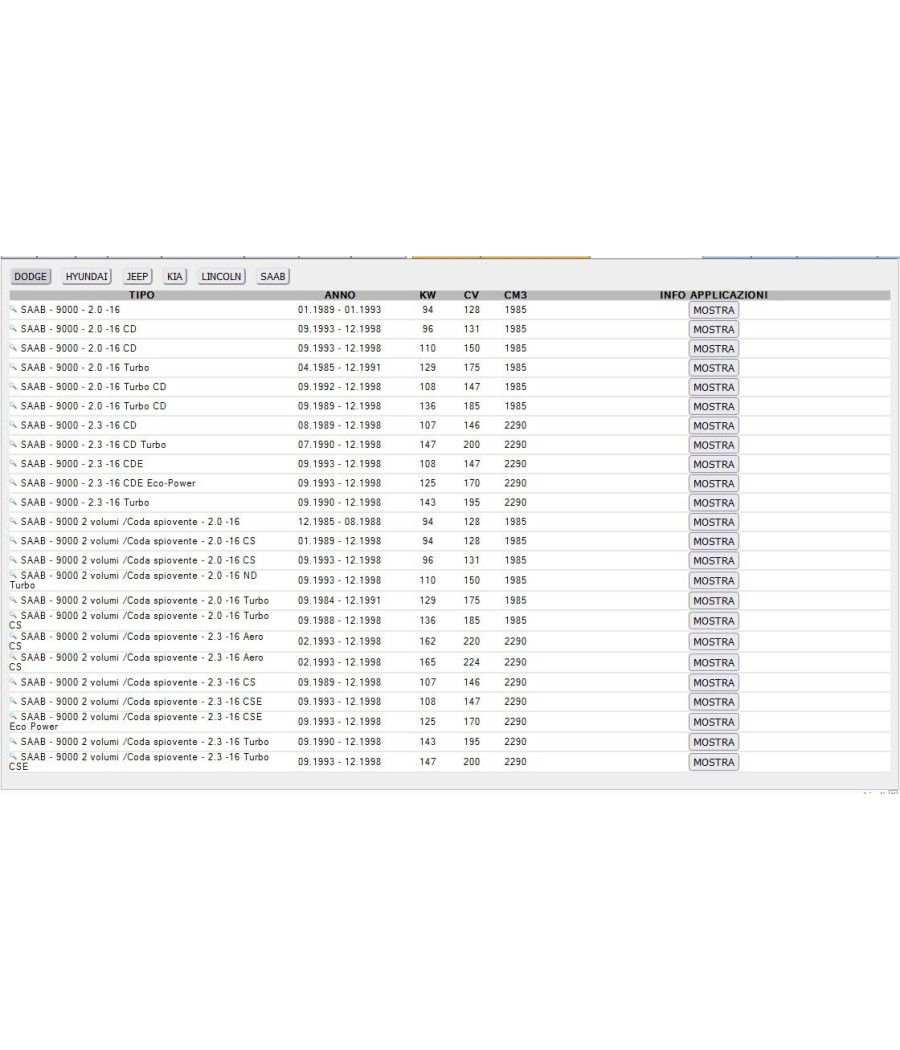Click magnifier icon of 2.3 -16 CSE Eco Power row
The image size is (900, 1050).
(x=13, y=717)
